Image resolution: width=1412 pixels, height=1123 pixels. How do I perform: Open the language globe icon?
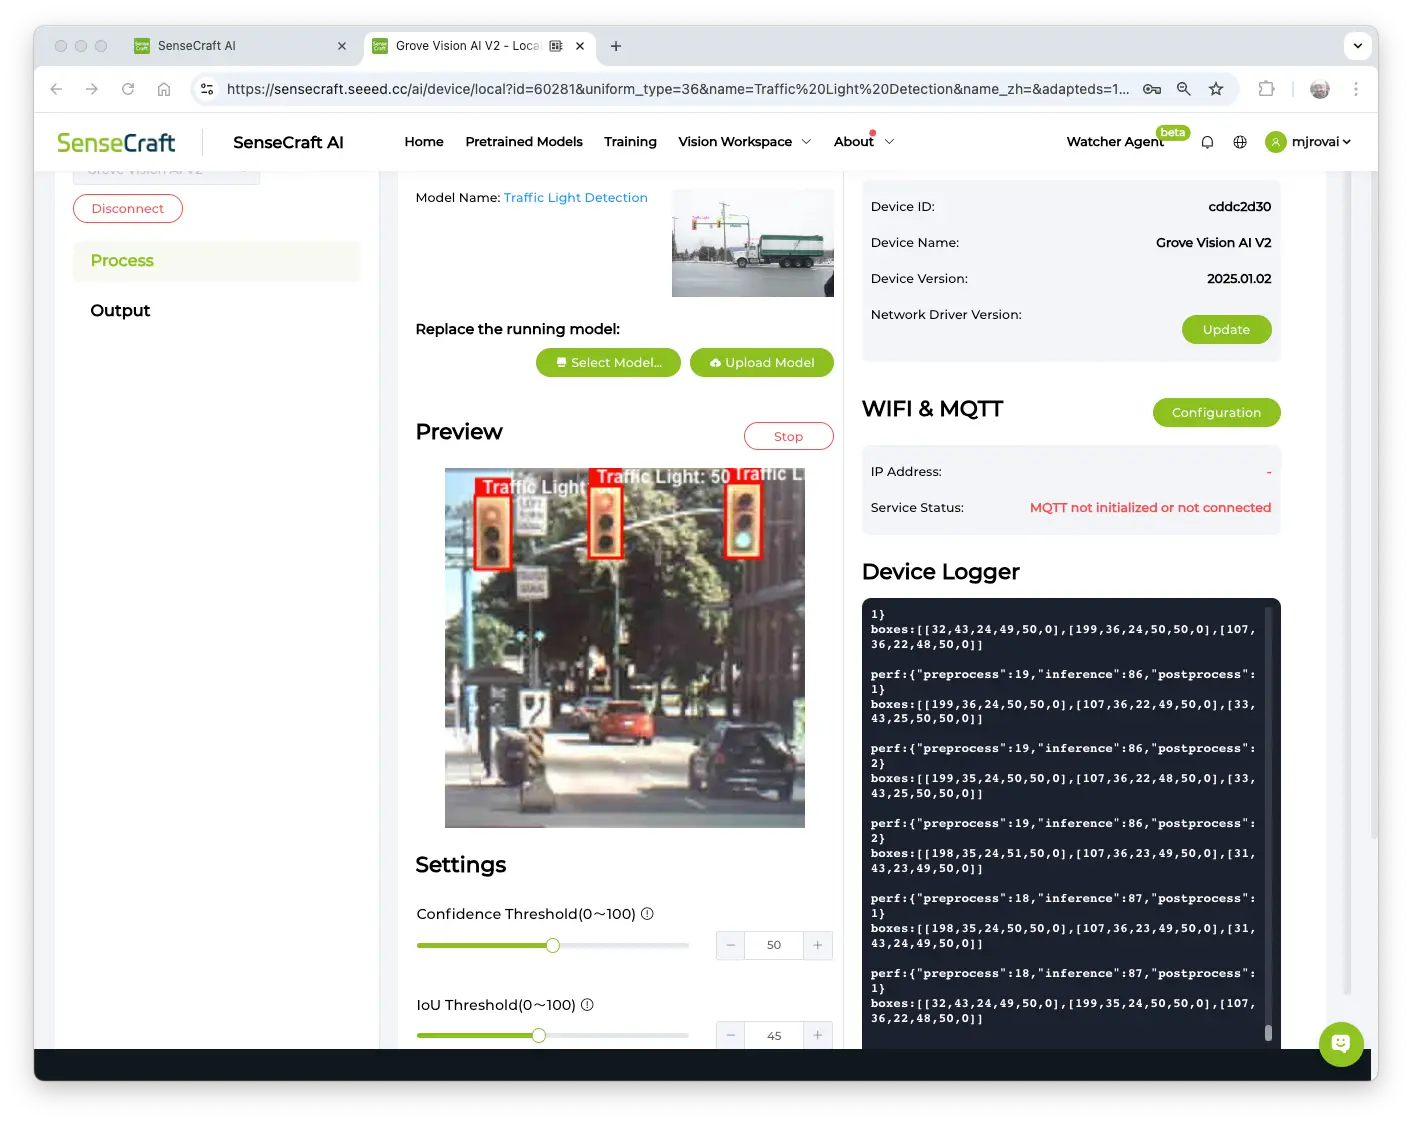(1240, 142)
